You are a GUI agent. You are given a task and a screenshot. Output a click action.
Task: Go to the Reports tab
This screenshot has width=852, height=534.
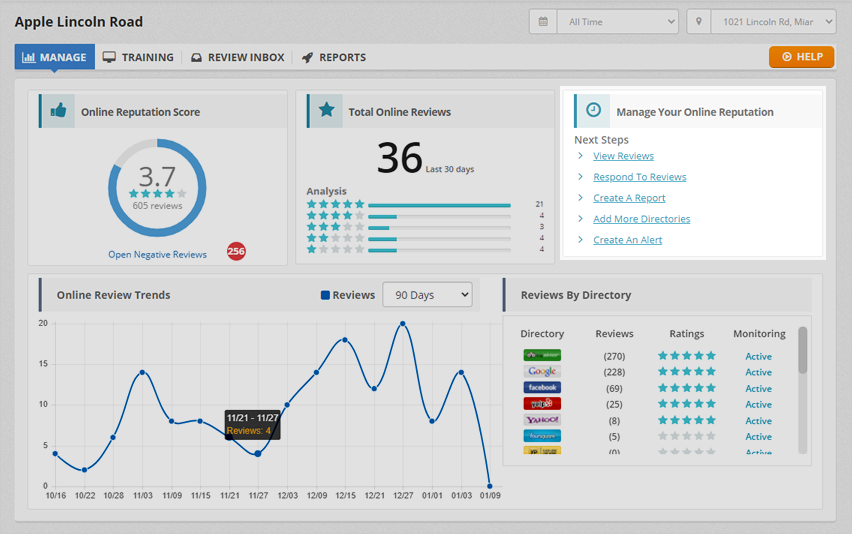333,57
